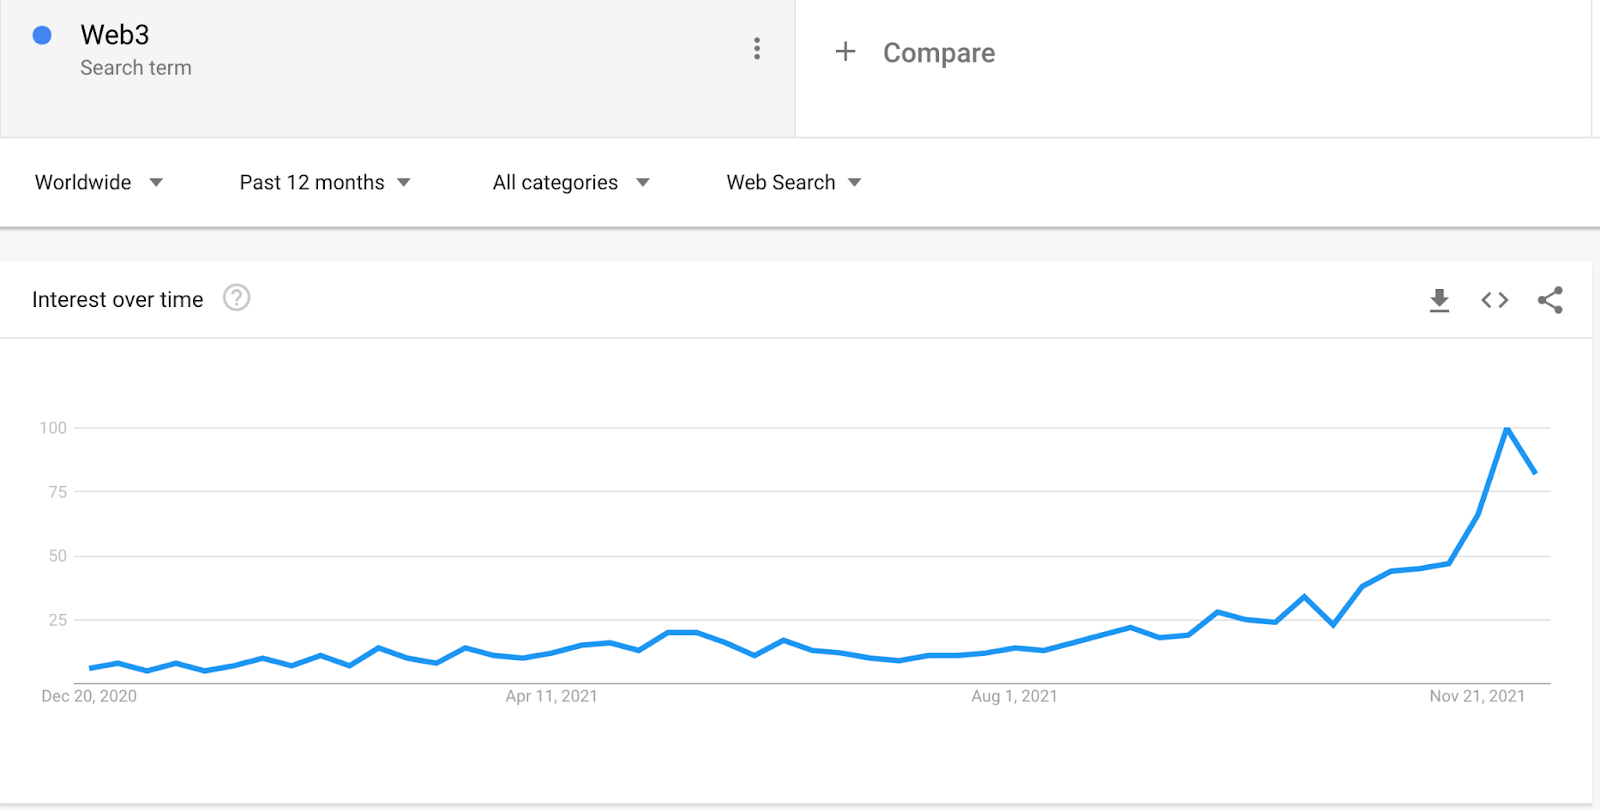Image resolution: width=1600 pixels, height=810 pixels.
Task: Share the interest over time chart
Action: coord(1550,300)
